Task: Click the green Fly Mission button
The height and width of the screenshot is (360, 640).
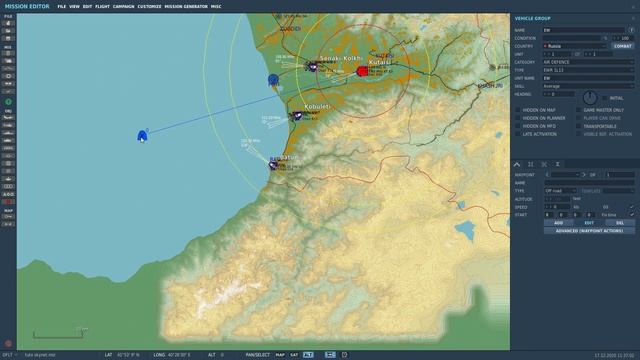Action: (x=8, y=102)
